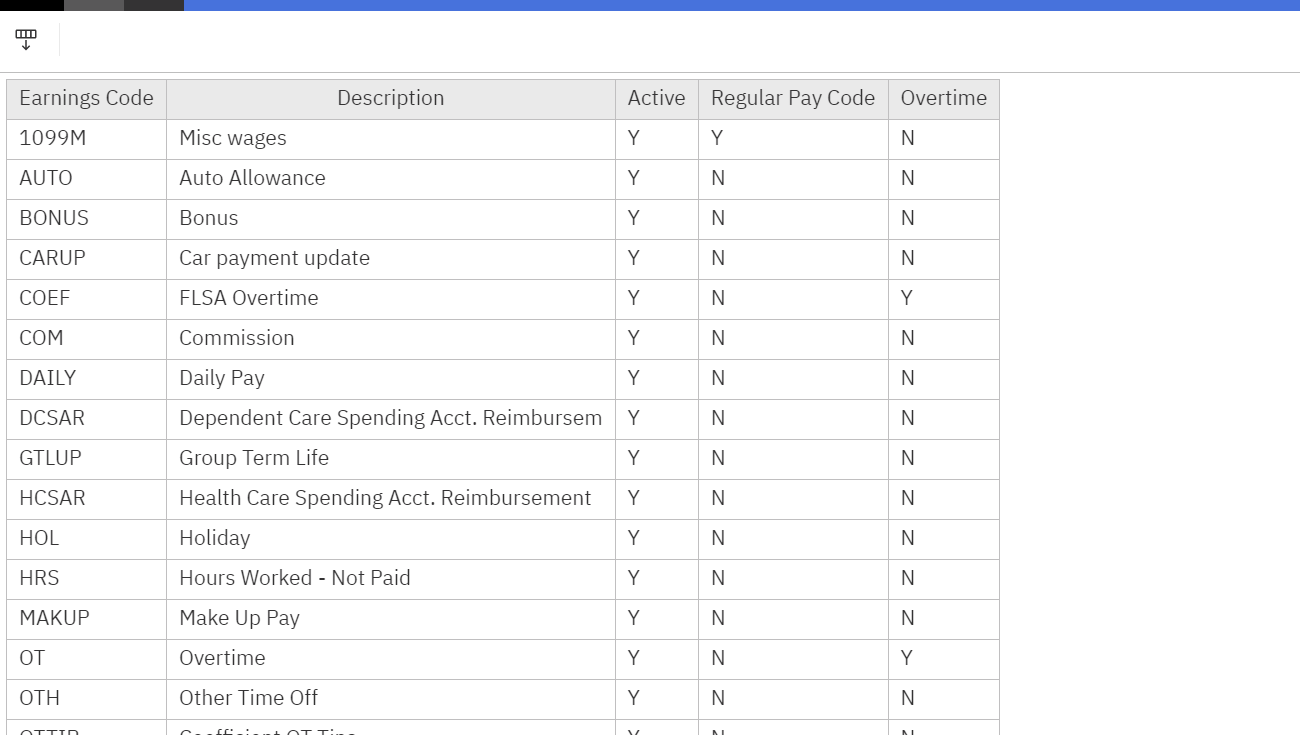Select the HCSAR earnings code cell
Screen dimensions: 1300x735
pyautogui.click(x=86, y=499)
